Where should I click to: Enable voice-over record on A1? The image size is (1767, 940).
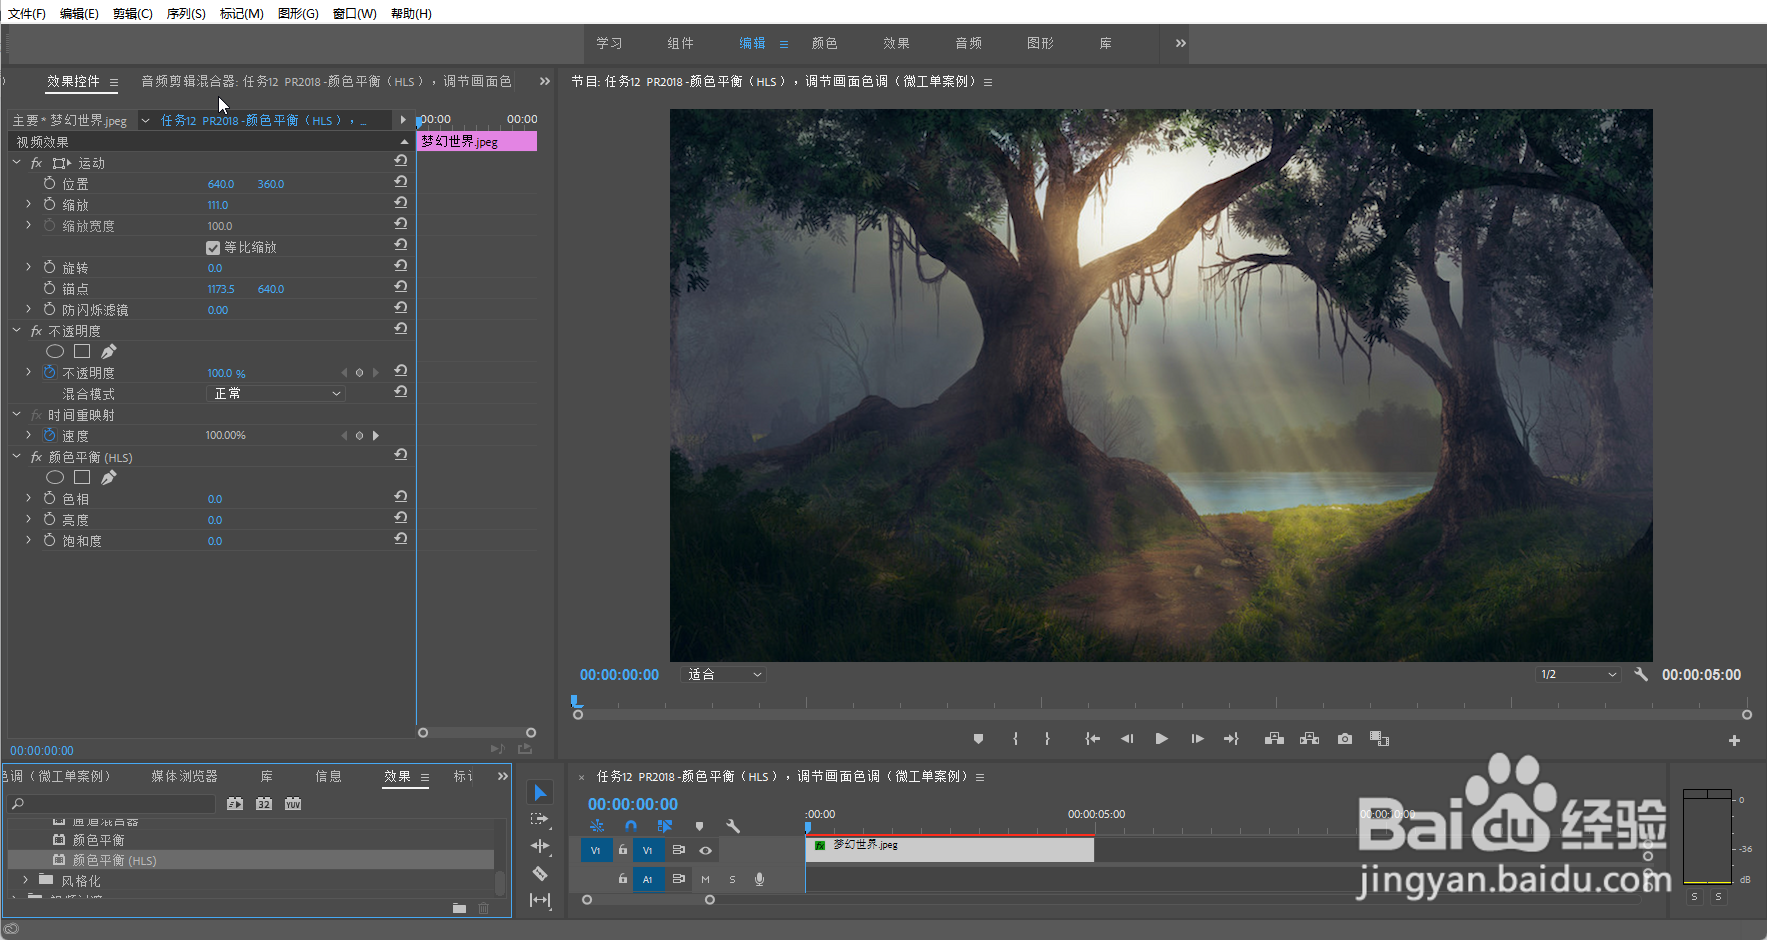click(759, 880)
